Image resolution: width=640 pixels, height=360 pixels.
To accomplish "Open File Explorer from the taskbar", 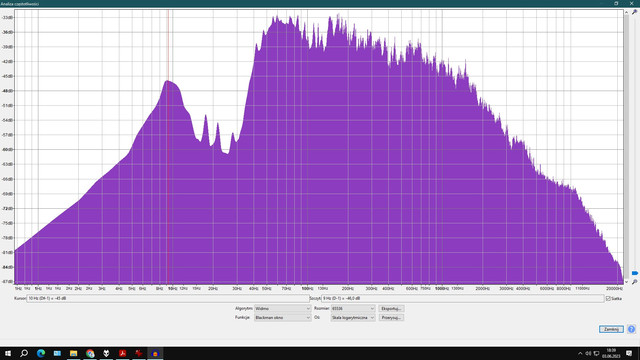I will click(73, 353).
